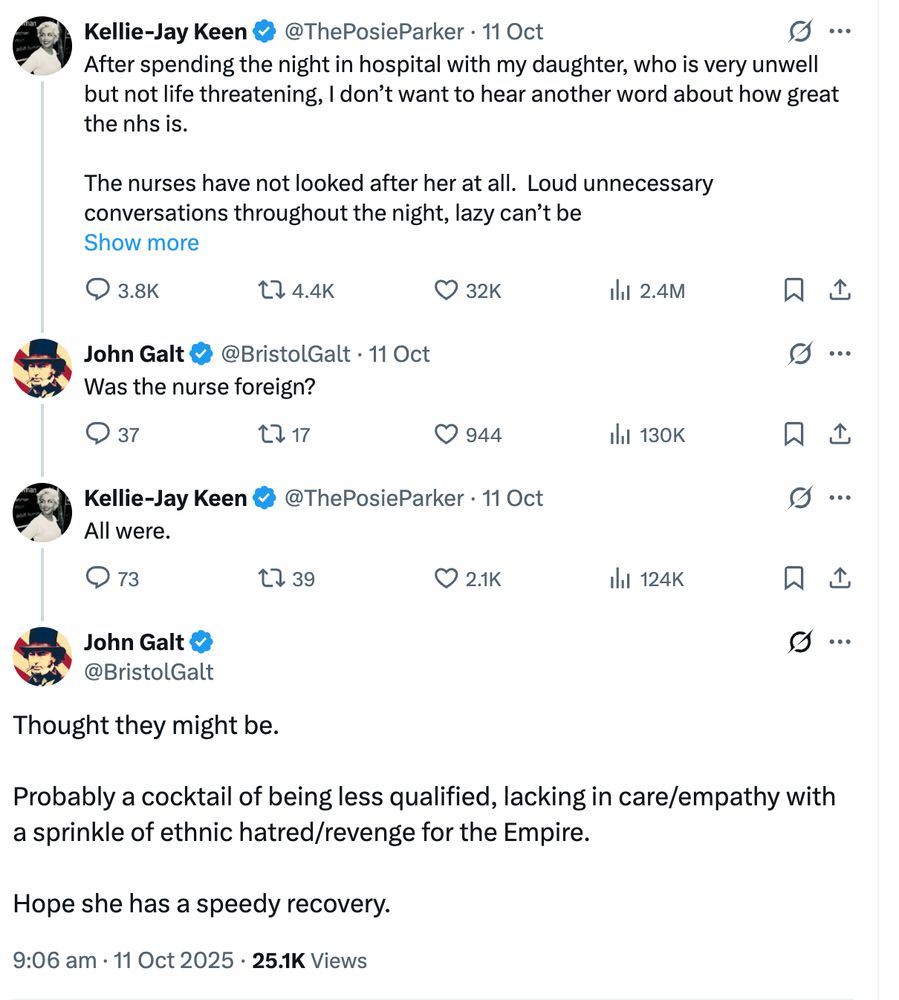Repost the 'All were.' tweet
899x1000 pixels.
point(269,578)
